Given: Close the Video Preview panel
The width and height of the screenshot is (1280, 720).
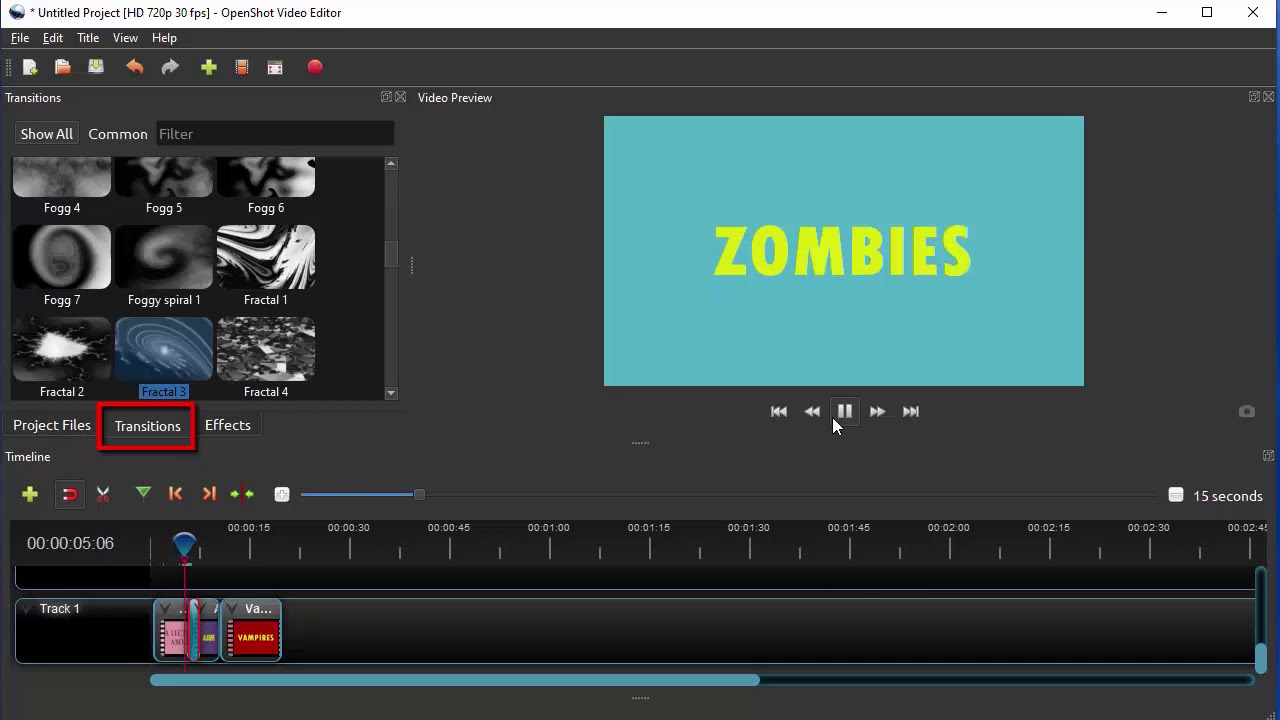Looking at the screenshot, I should tap(1268, 97).
